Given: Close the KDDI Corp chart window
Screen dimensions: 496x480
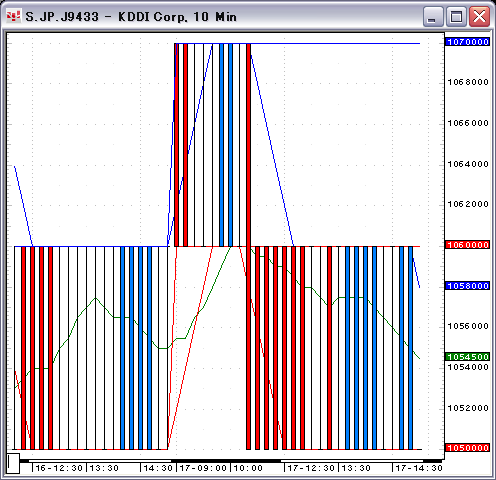Looking at the screenshot, I should [x=479, y=16].
